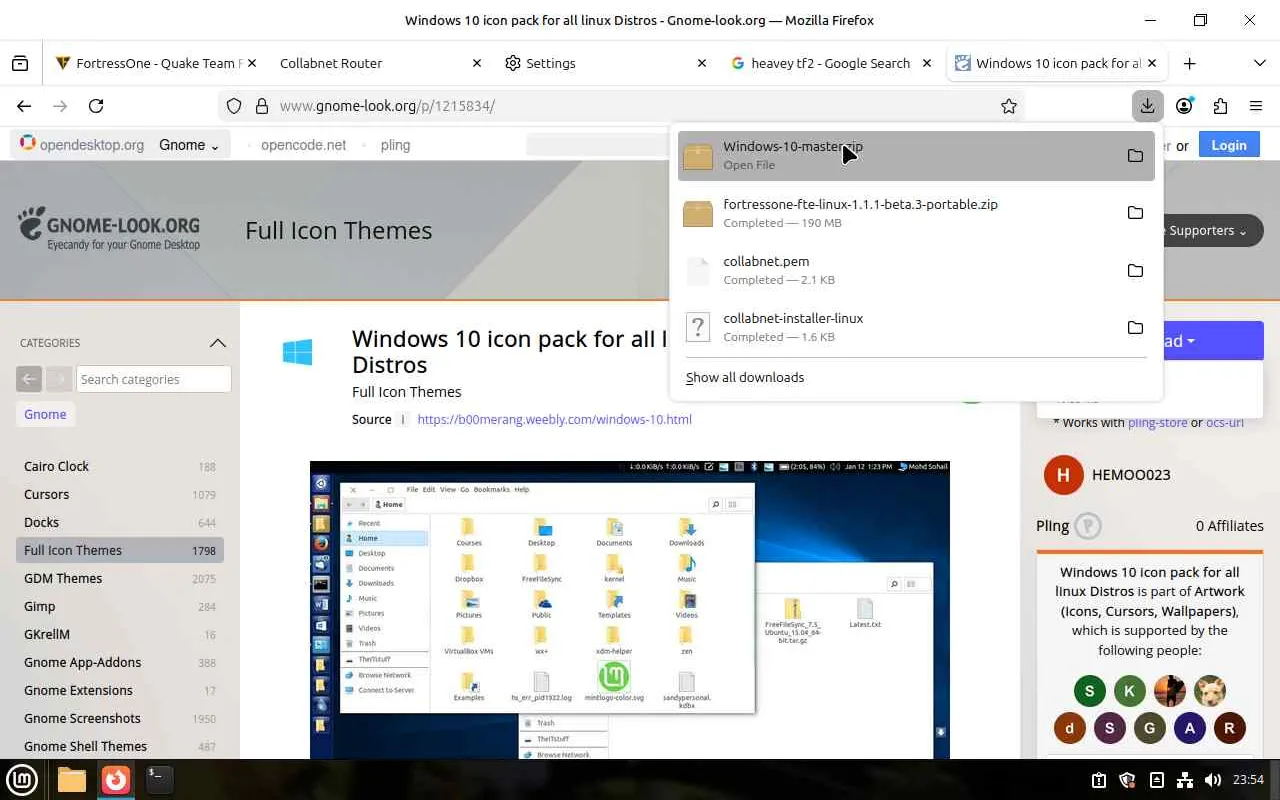Screen dimensions: 1280x800
Task: Open the opendesktop.org link
Action: [83, 145]
